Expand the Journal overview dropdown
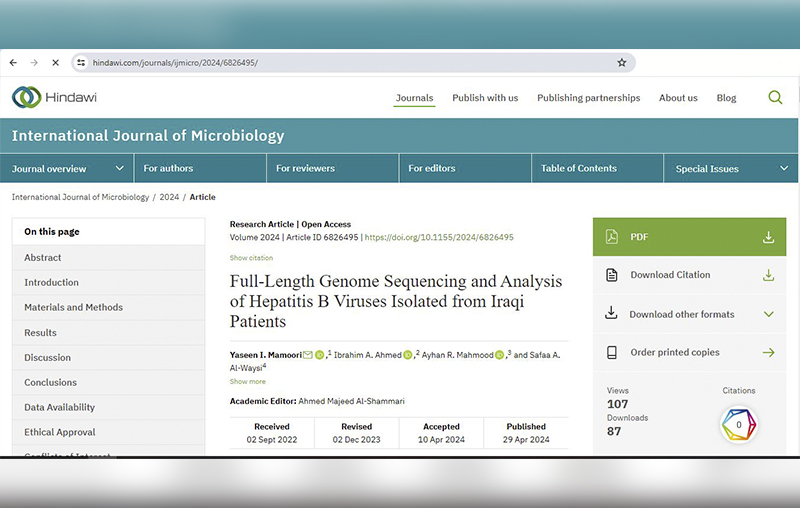Screen dimensions: 800x508 [120, 169]
